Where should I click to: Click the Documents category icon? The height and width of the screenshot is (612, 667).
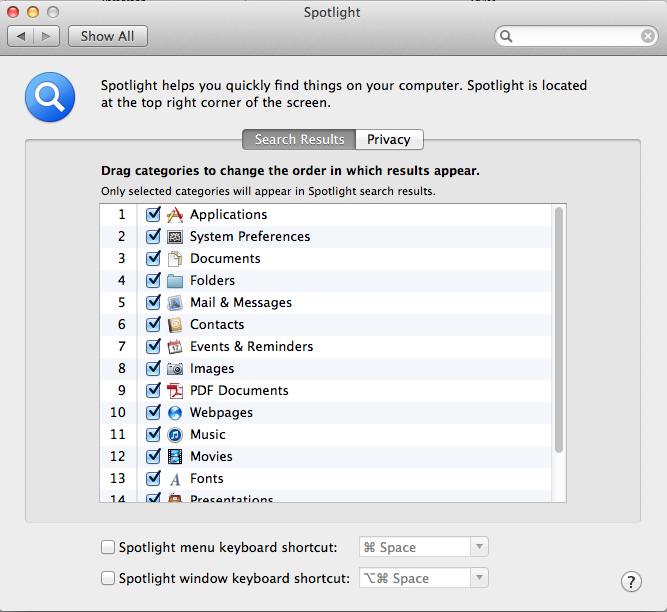[175, 259]
